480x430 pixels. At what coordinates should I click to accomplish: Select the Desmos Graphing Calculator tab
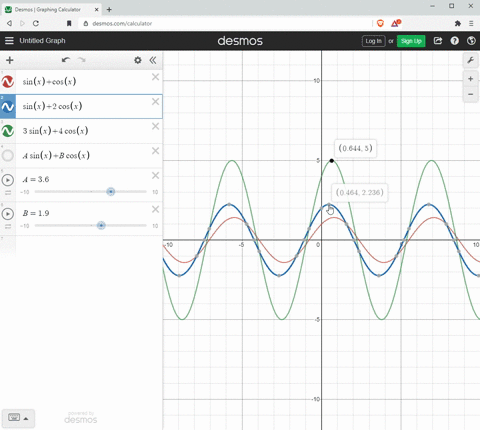pyautogui.click(x=52, y=9)
